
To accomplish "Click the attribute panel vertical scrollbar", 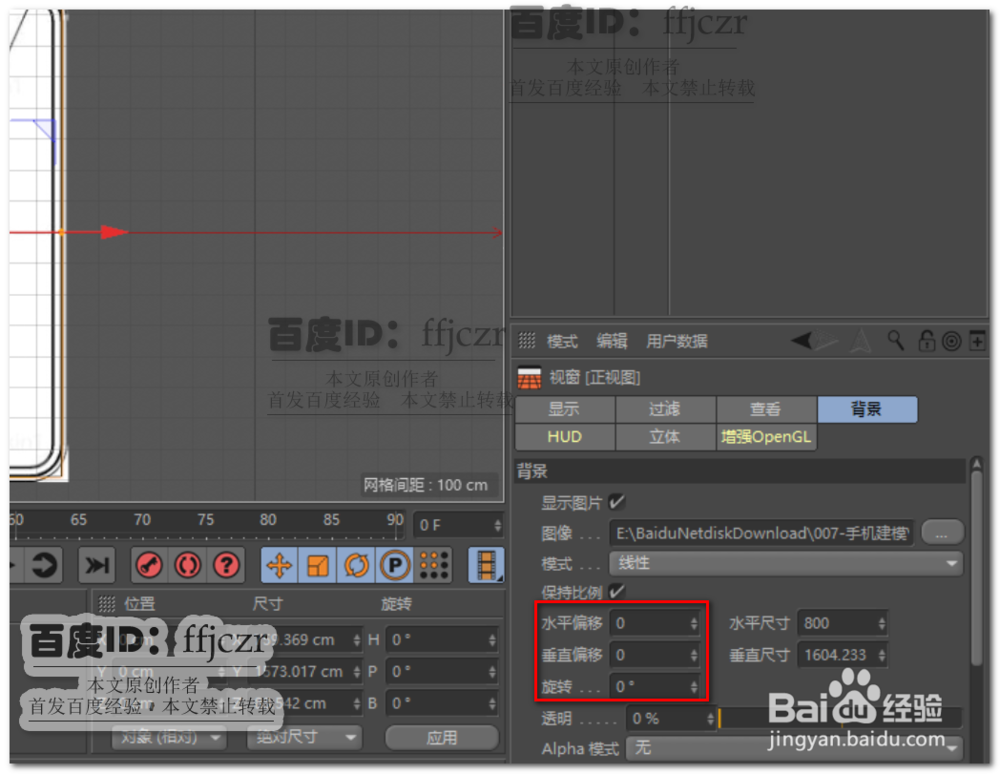I will point(976,567).
